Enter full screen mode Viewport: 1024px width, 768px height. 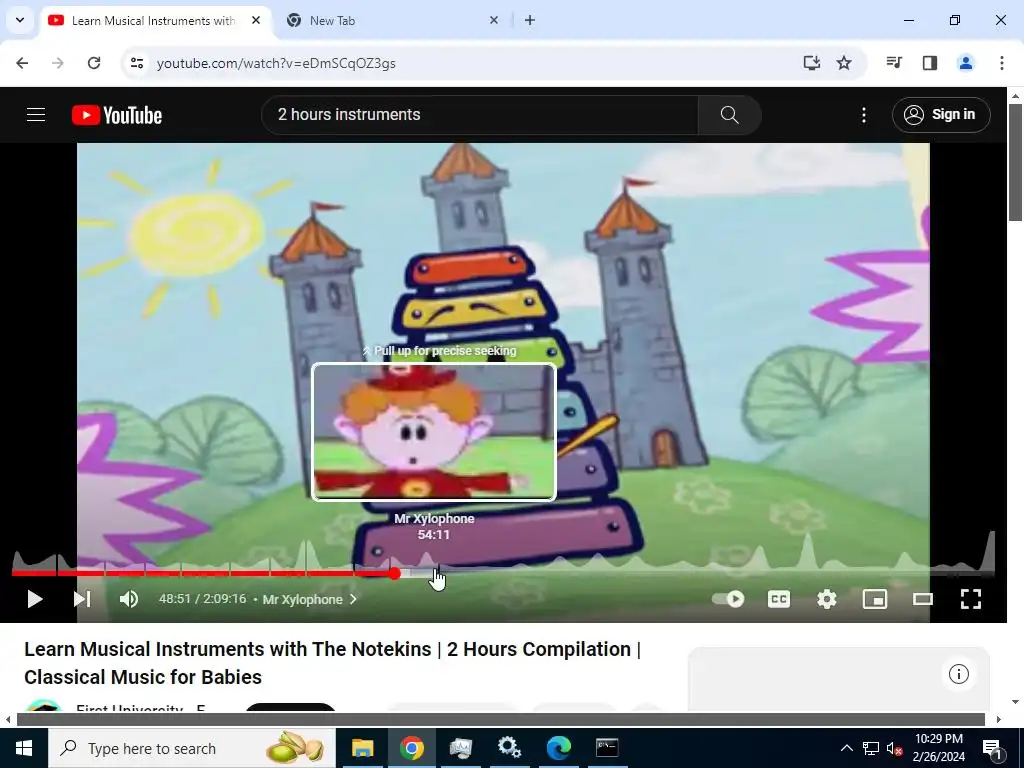click(970, 599)
